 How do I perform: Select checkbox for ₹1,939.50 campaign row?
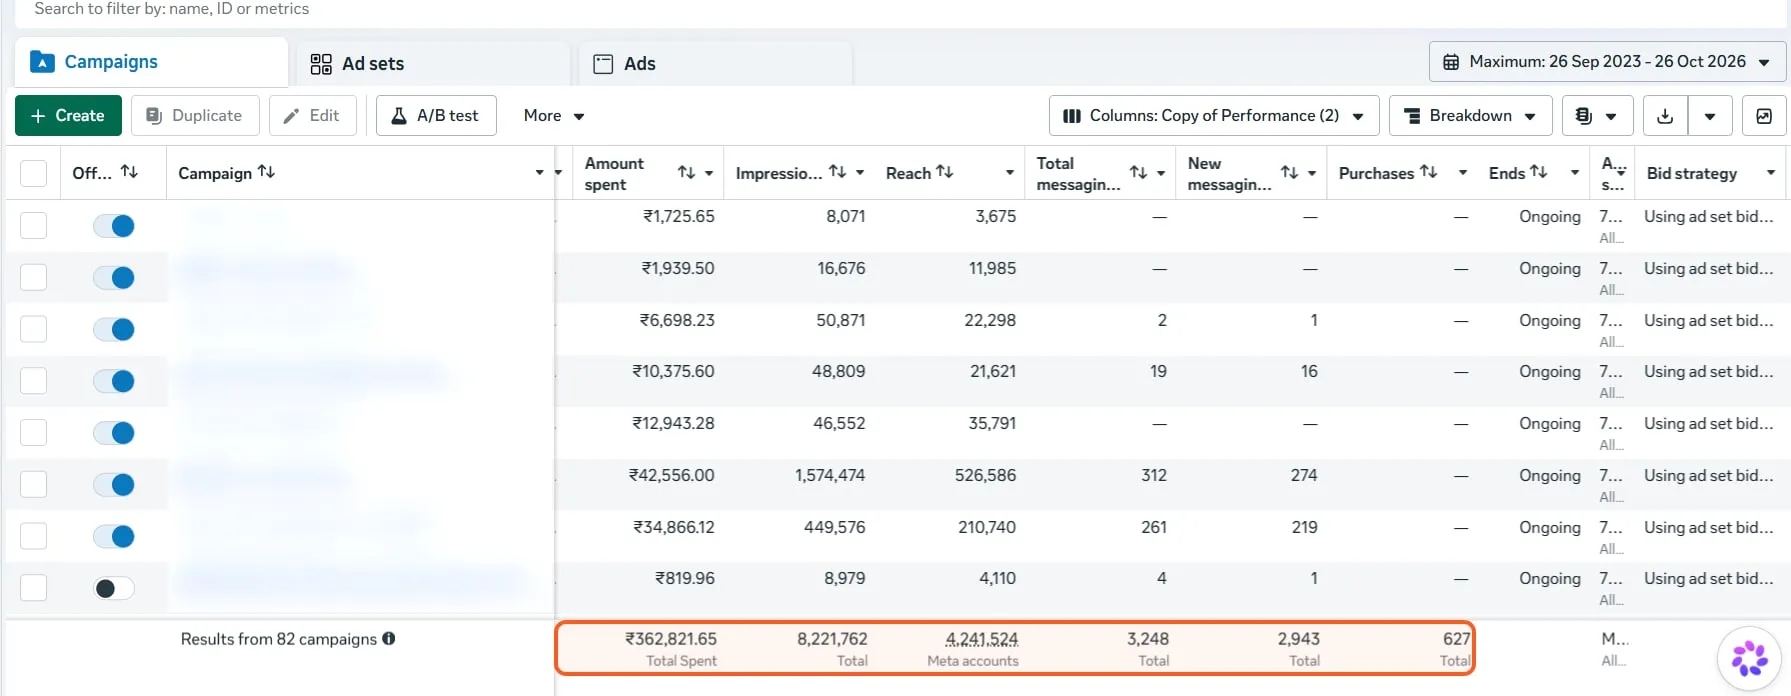34,277
